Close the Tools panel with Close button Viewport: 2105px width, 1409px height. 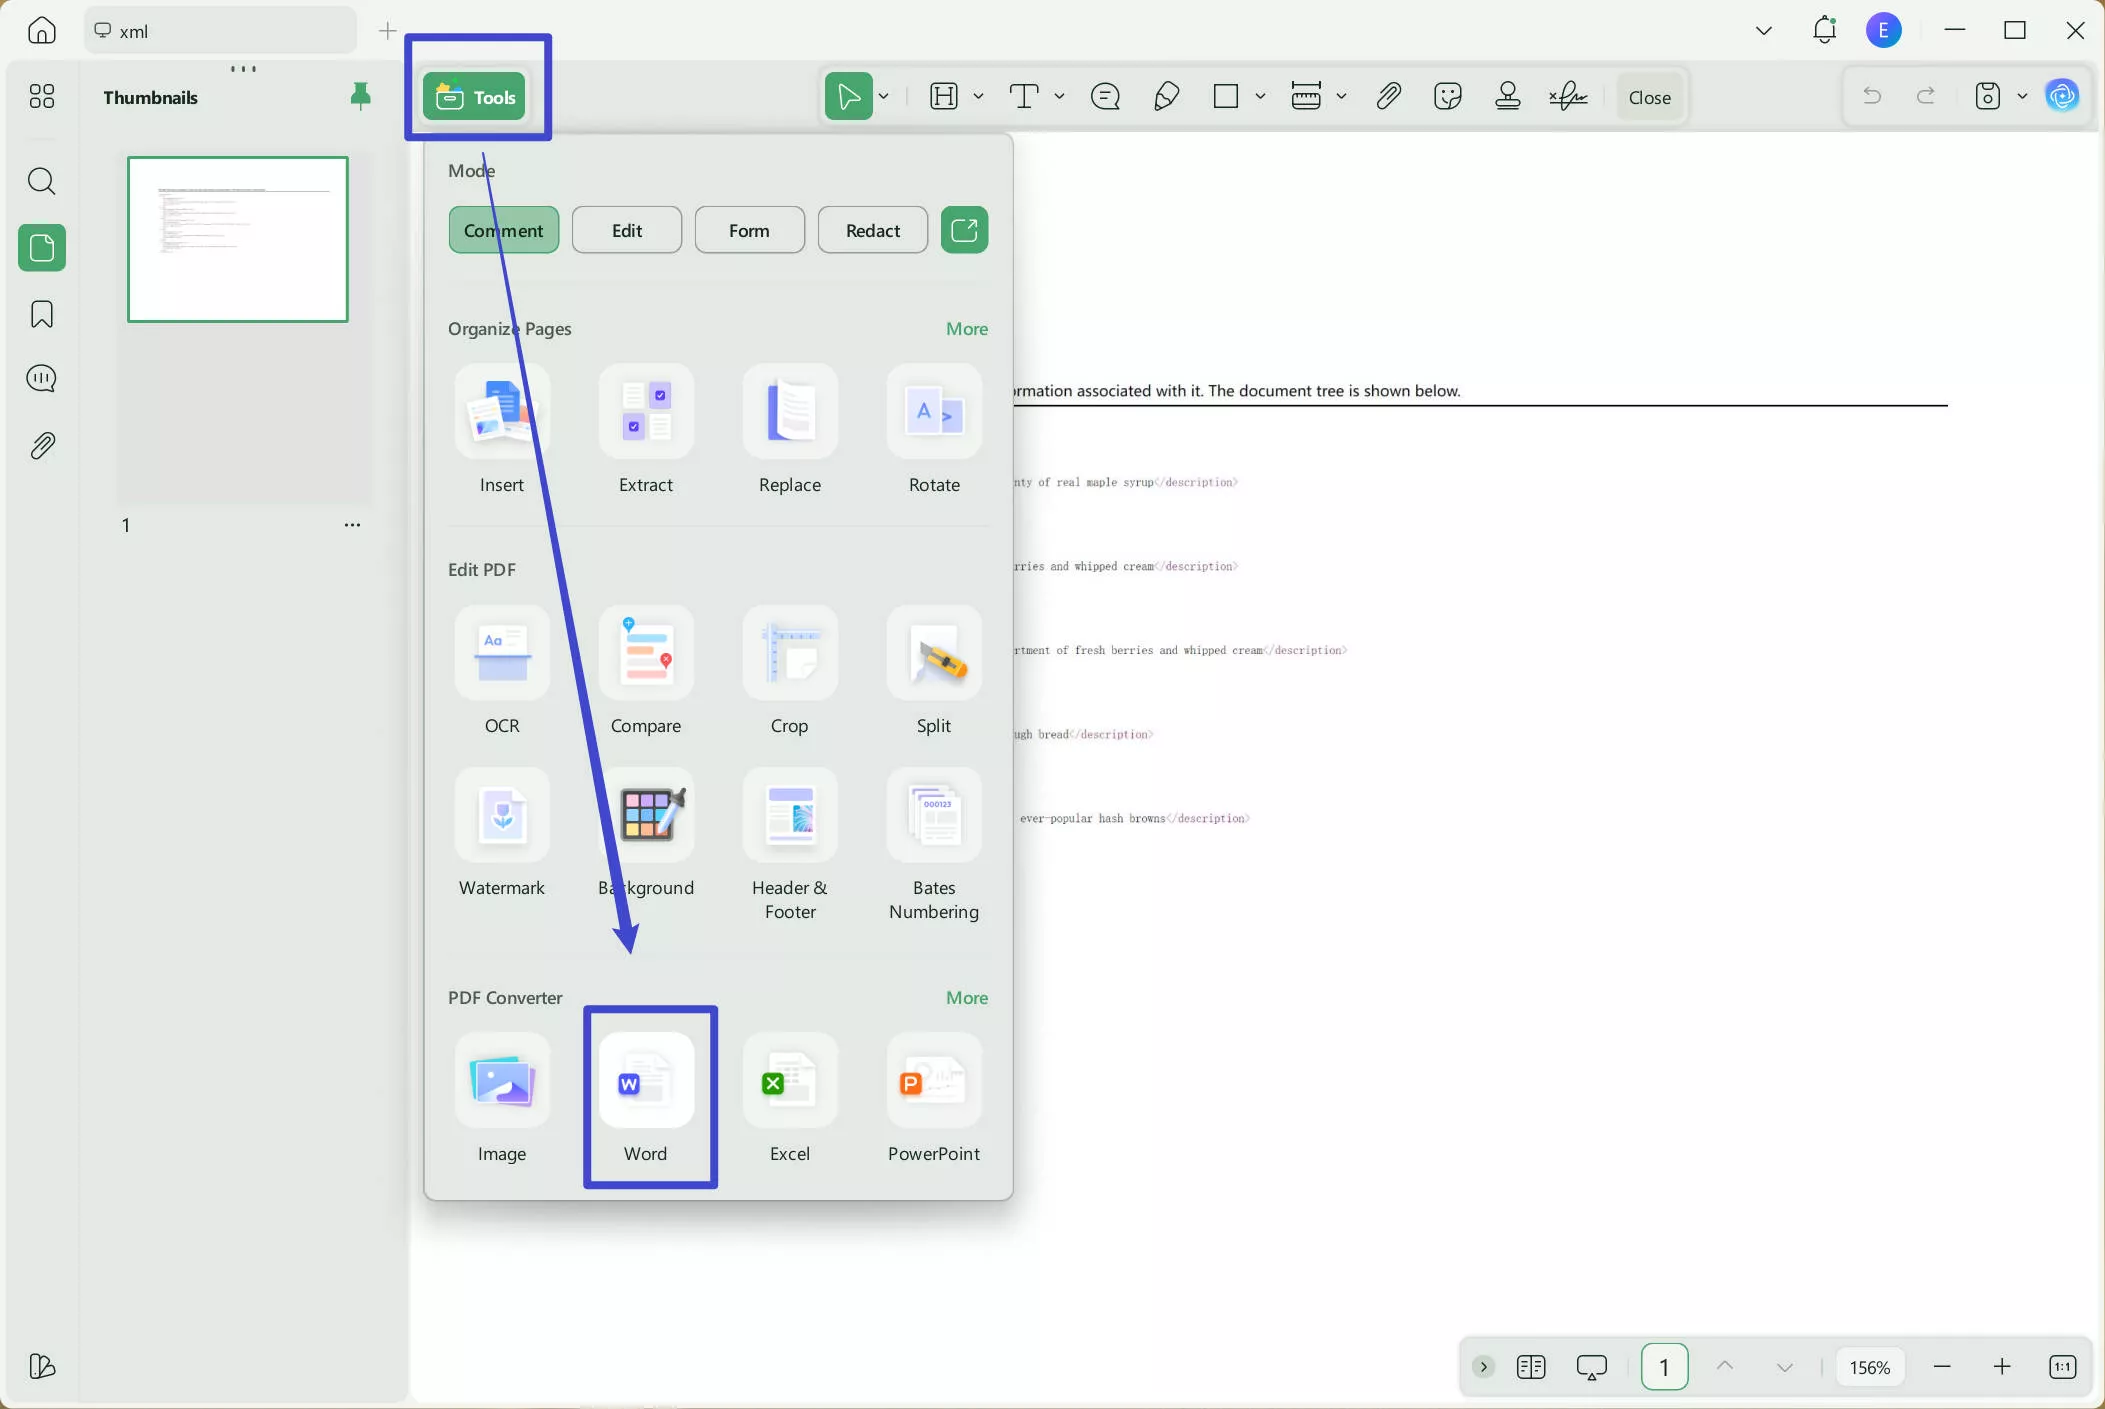[1648, 96]
